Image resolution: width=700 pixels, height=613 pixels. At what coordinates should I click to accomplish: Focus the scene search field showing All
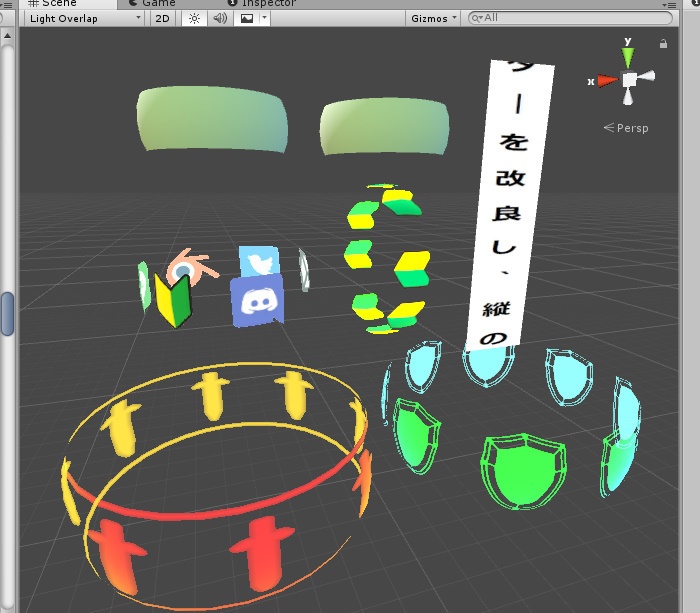click(x=570, y=18)
